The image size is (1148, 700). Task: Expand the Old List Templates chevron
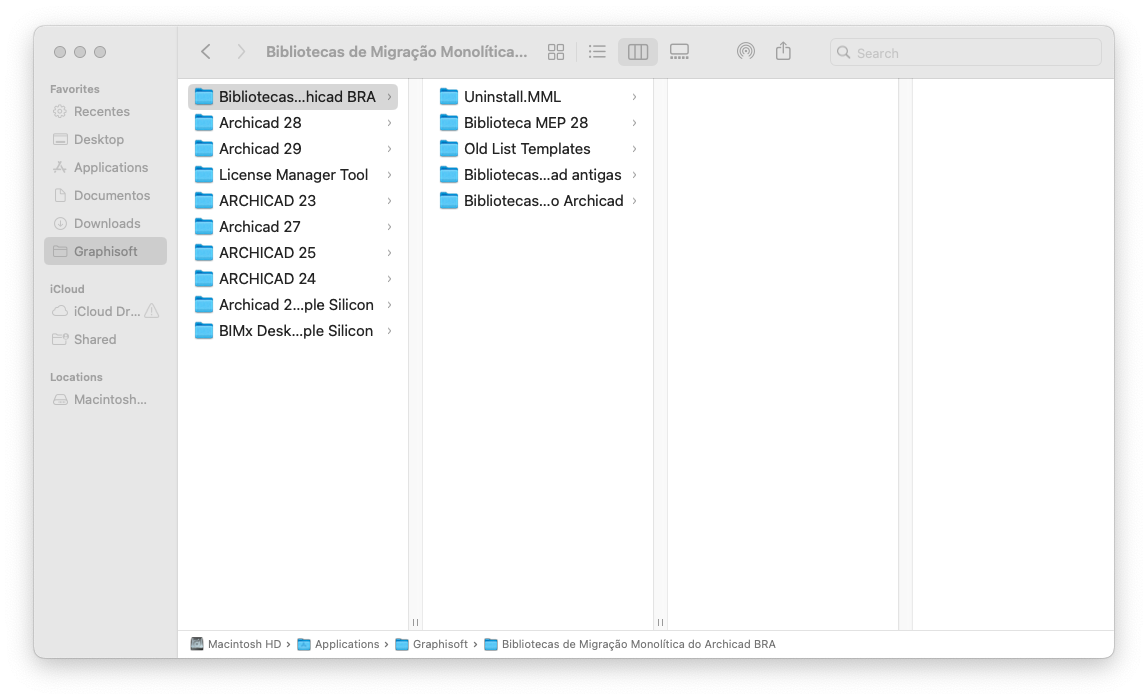[x=634, y=149]
